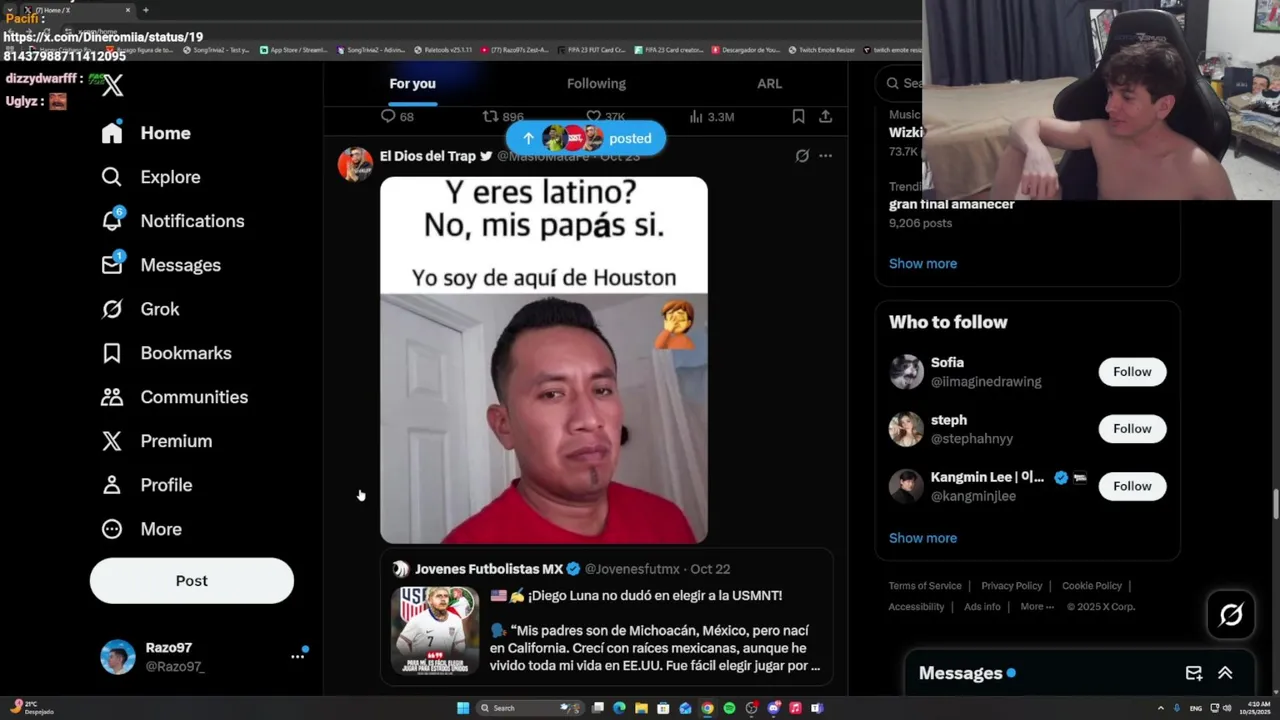Open Microsoft Edge from taskbar
Viewport: 1280px width, 720px height.
click(x=619, y=708)
